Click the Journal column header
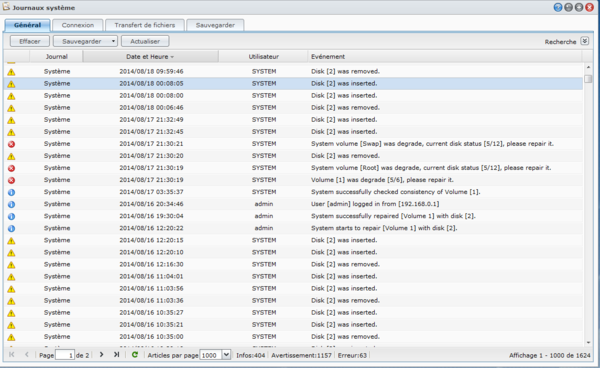 coord(56,57)
